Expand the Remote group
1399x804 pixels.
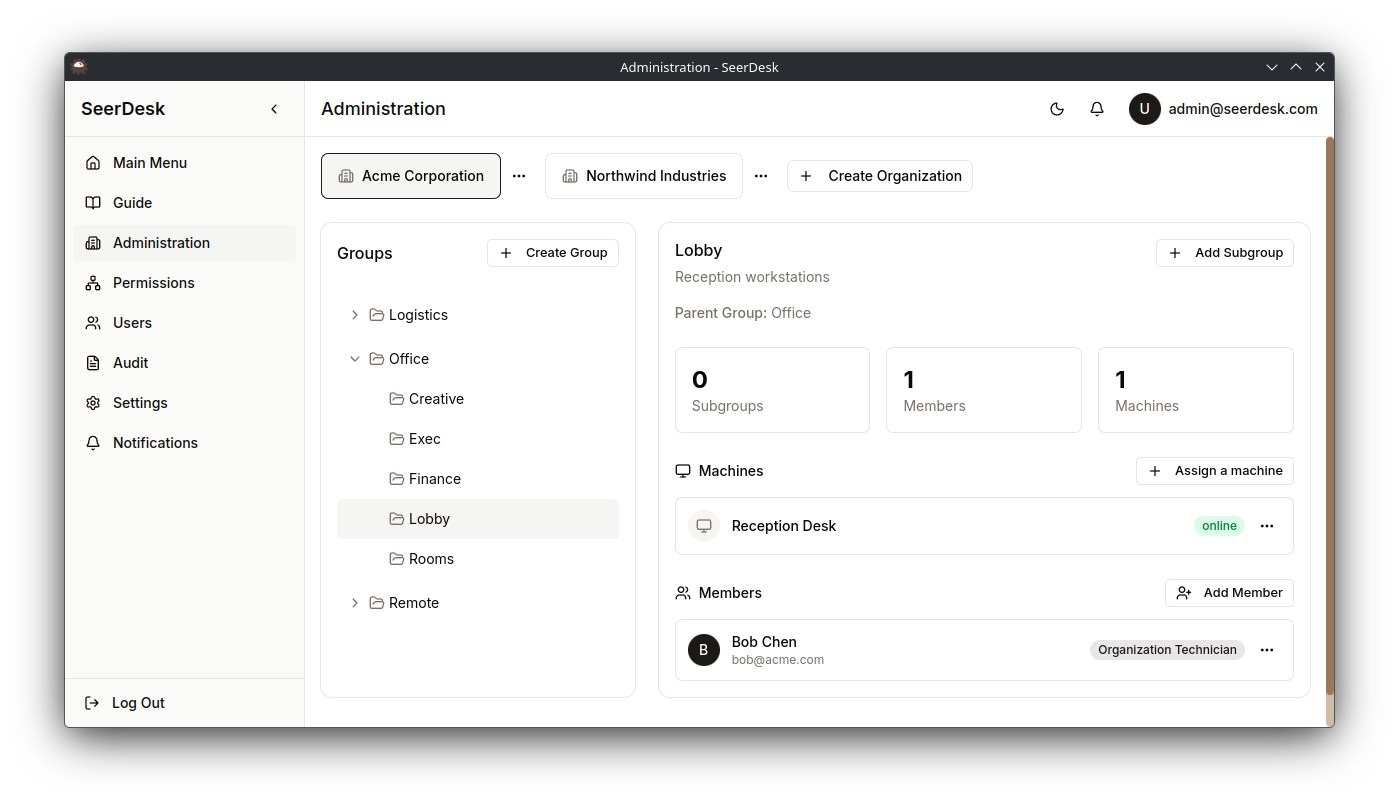(x=354, y=602)
